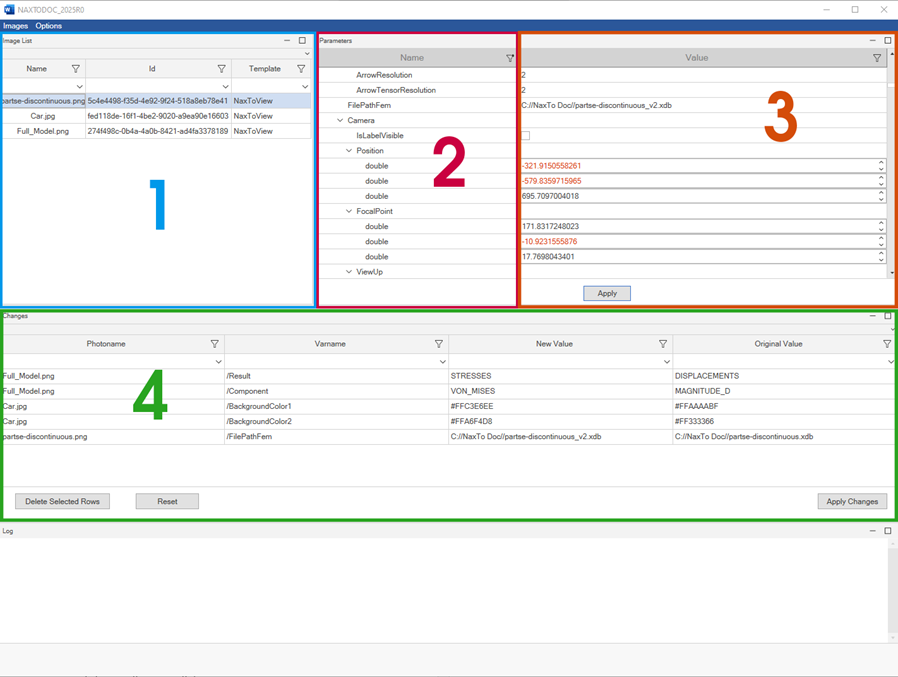Open the Varname column filter
The width and height of the screenshot is (898, 677).
click(439, 344)
